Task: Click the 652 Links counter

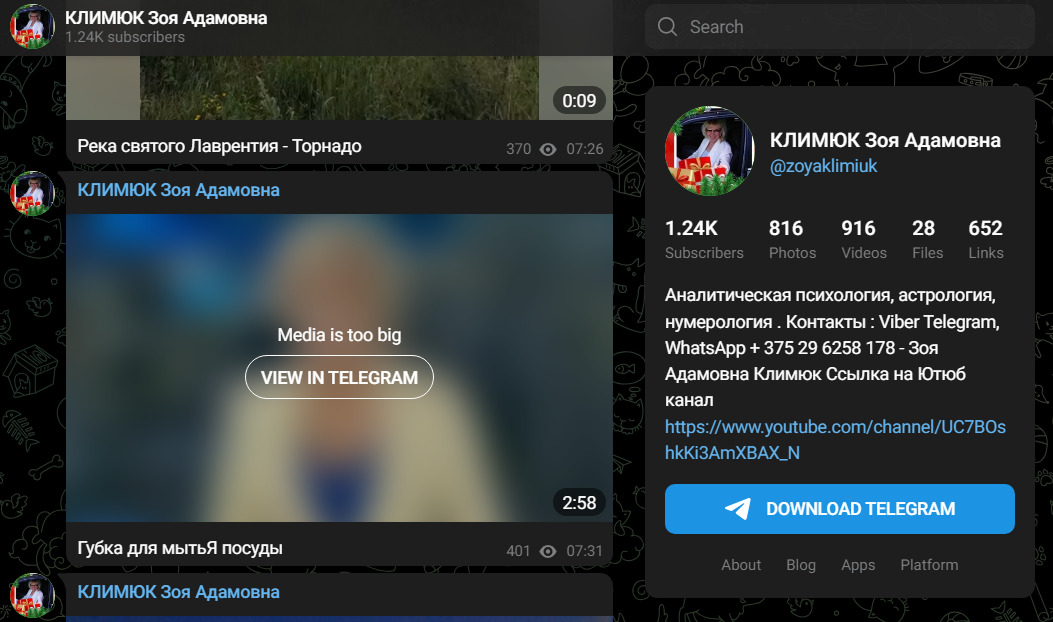Action: pos(986,240)
